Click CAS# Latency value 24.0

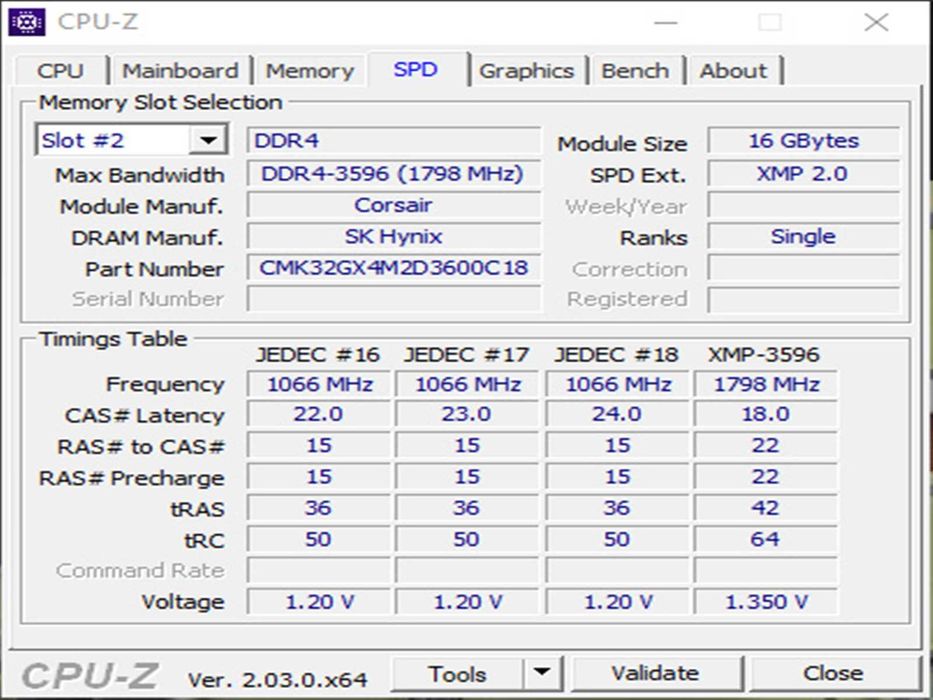(617, 414)
